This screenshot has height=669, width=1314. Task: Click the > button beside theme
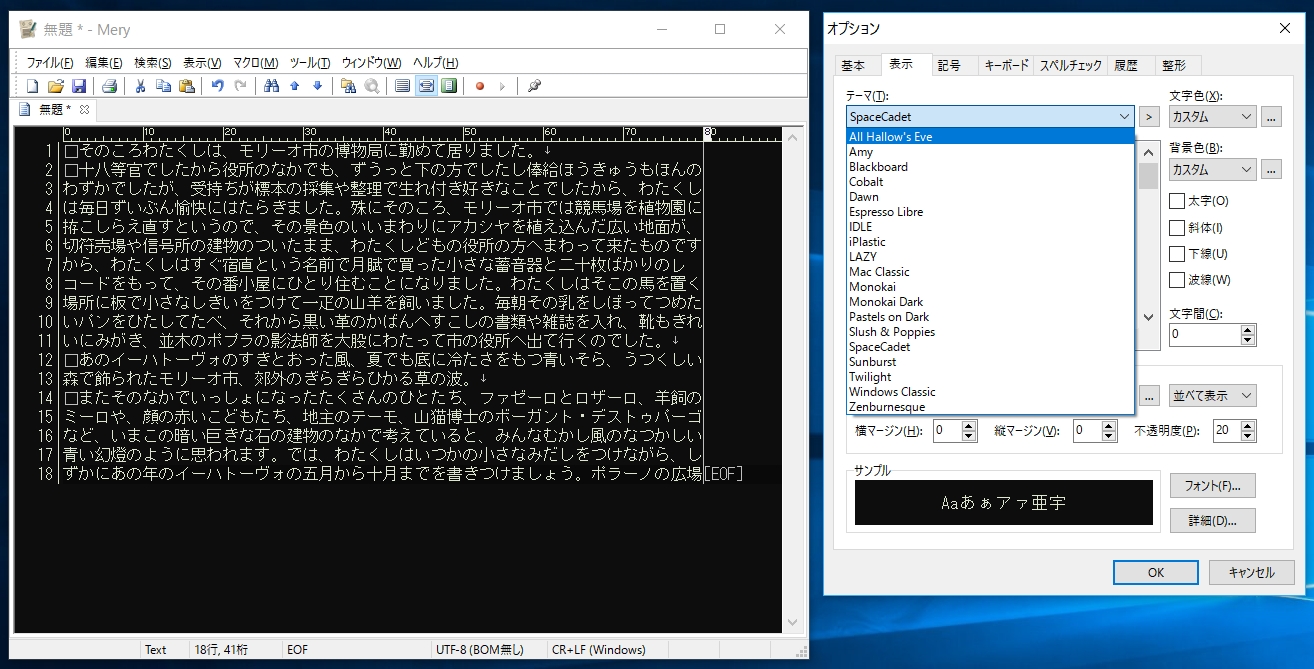[1150, 117]
